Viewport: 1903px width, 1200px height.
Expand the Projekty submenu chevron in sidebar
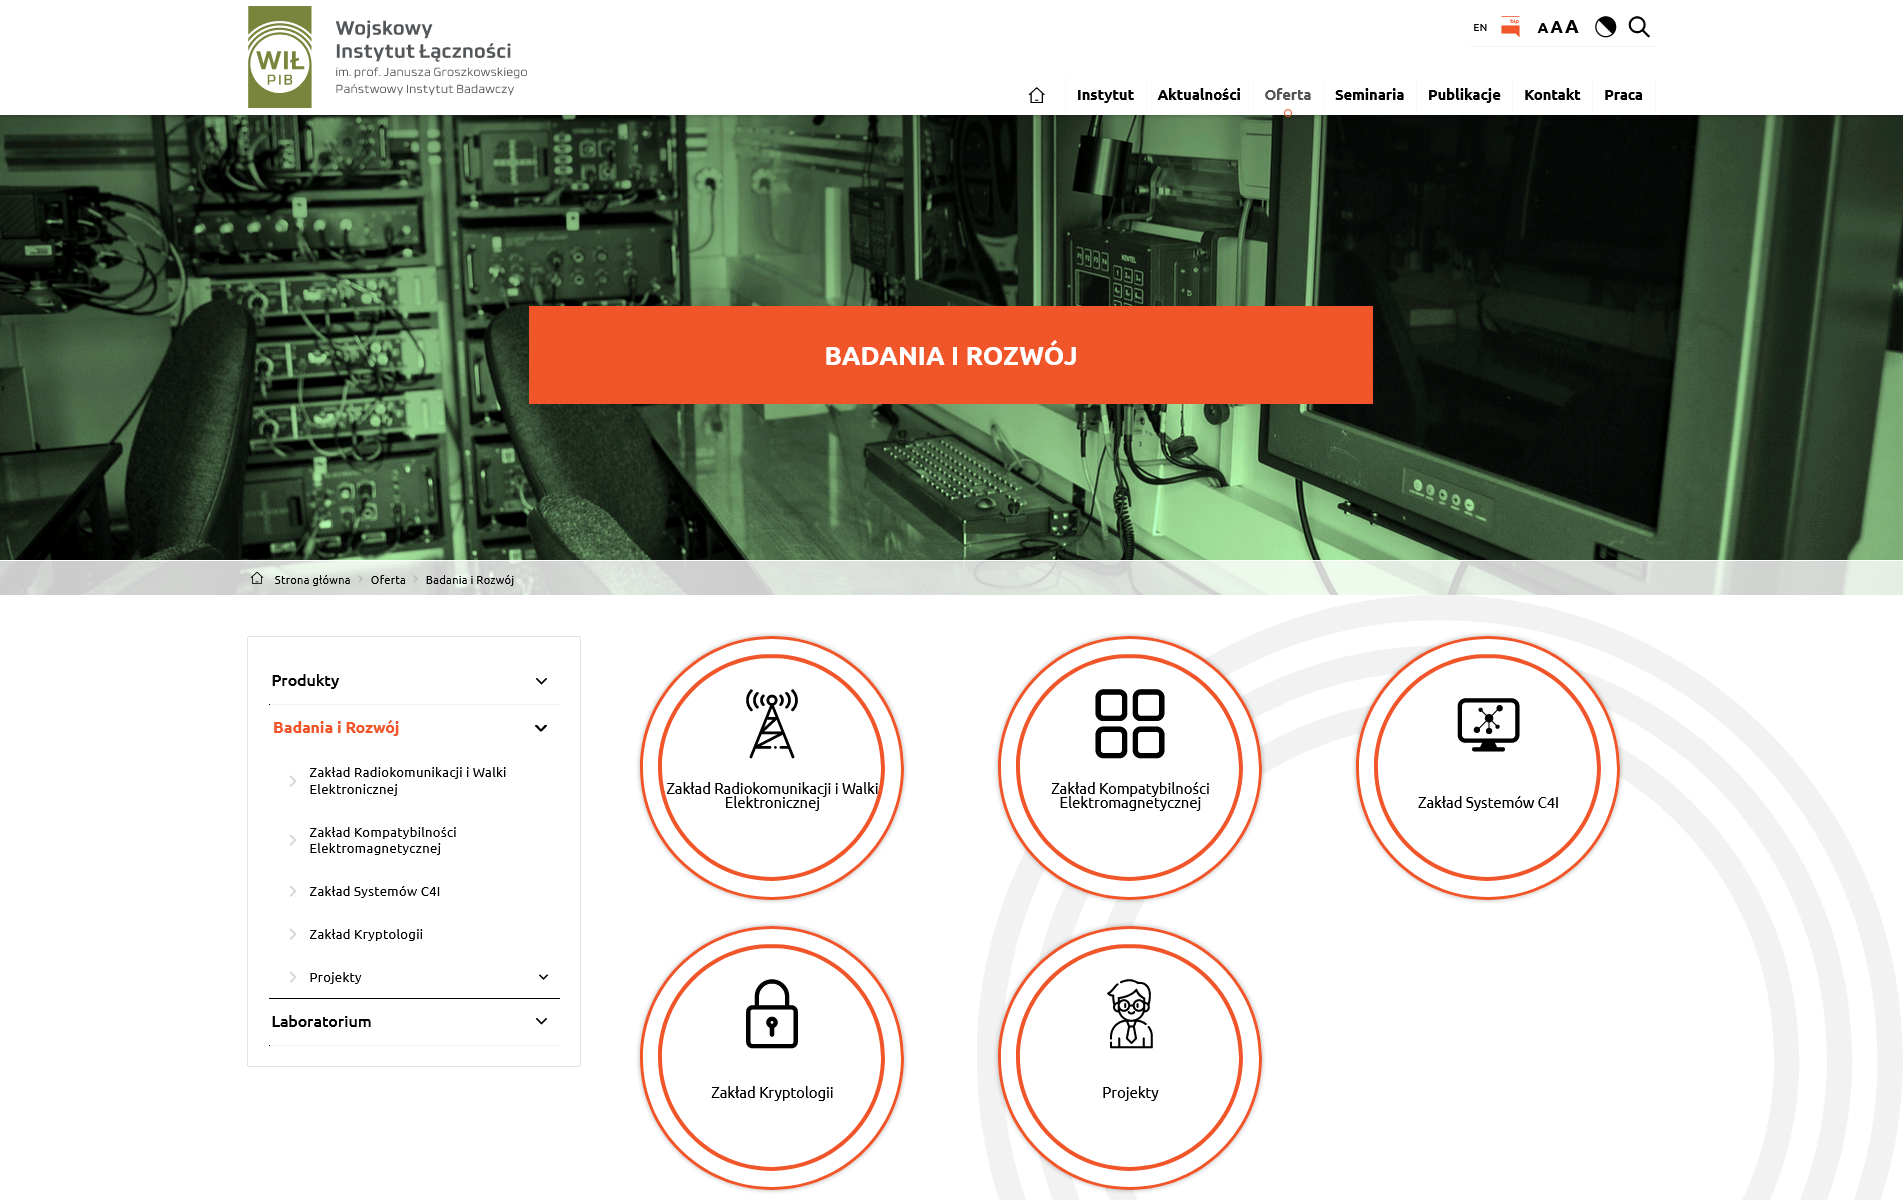pyautogui.click(x=543, y=977)
